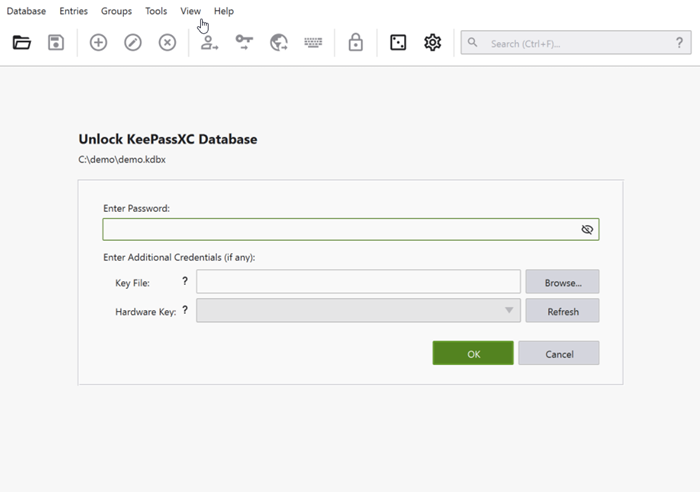This screenshot has height=492, width=700.
Task: Click the Edit Entry pencil icon
Action: pos(133,43)
